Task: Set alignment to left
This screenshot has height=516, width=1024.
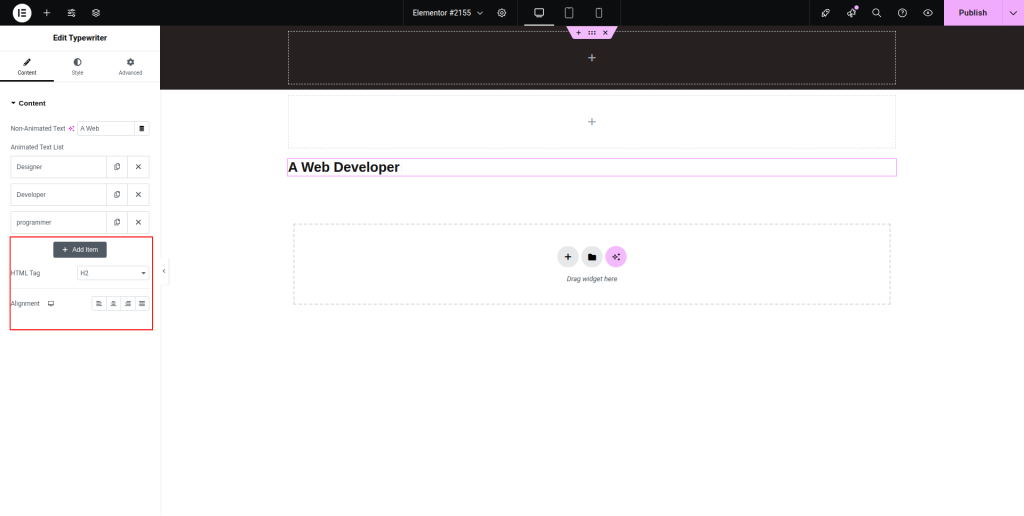Action: [x=99, y=304]
